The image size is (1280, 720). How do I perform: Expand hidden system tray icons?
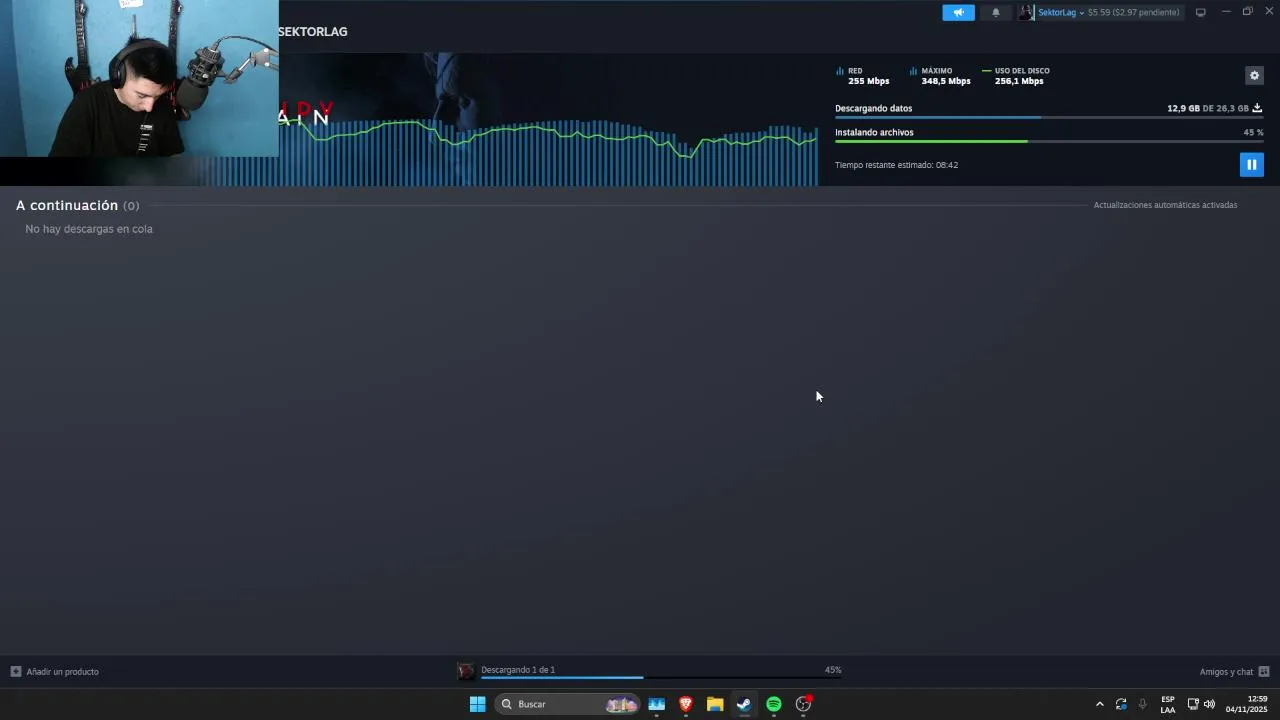coord(1100,704)
